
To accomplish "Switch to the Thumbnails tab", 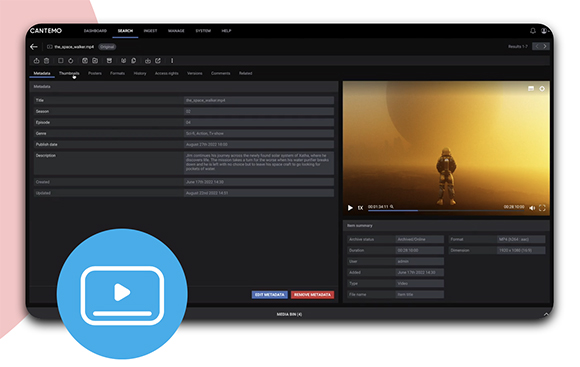I will pos(69,73).
